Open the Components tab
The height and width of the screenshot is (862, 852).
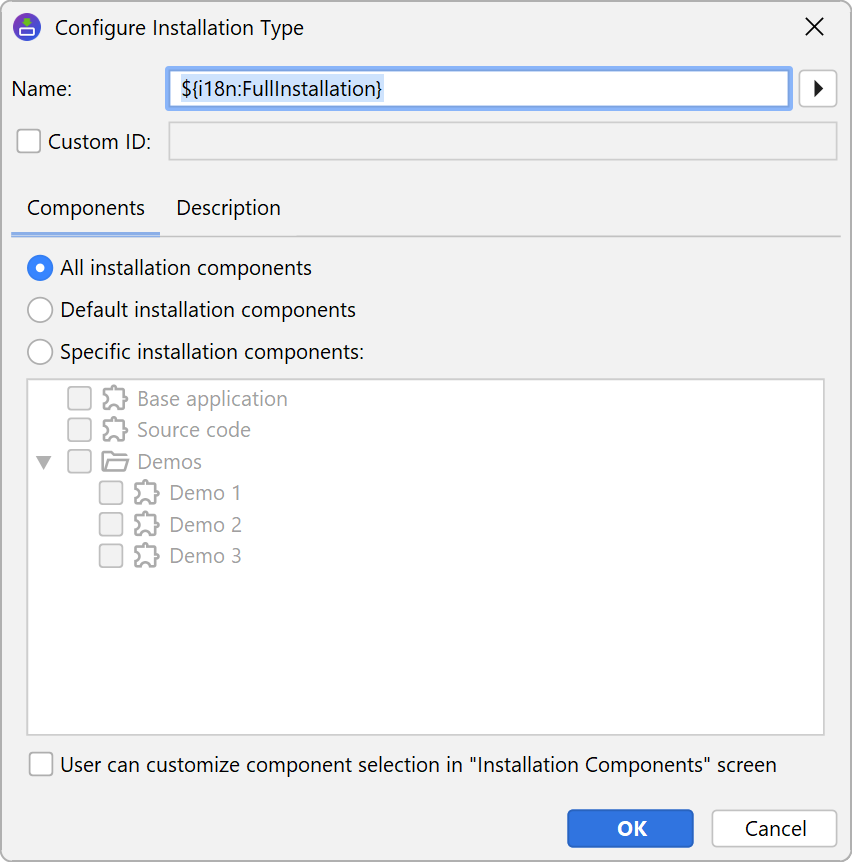[x=86, y=208]
